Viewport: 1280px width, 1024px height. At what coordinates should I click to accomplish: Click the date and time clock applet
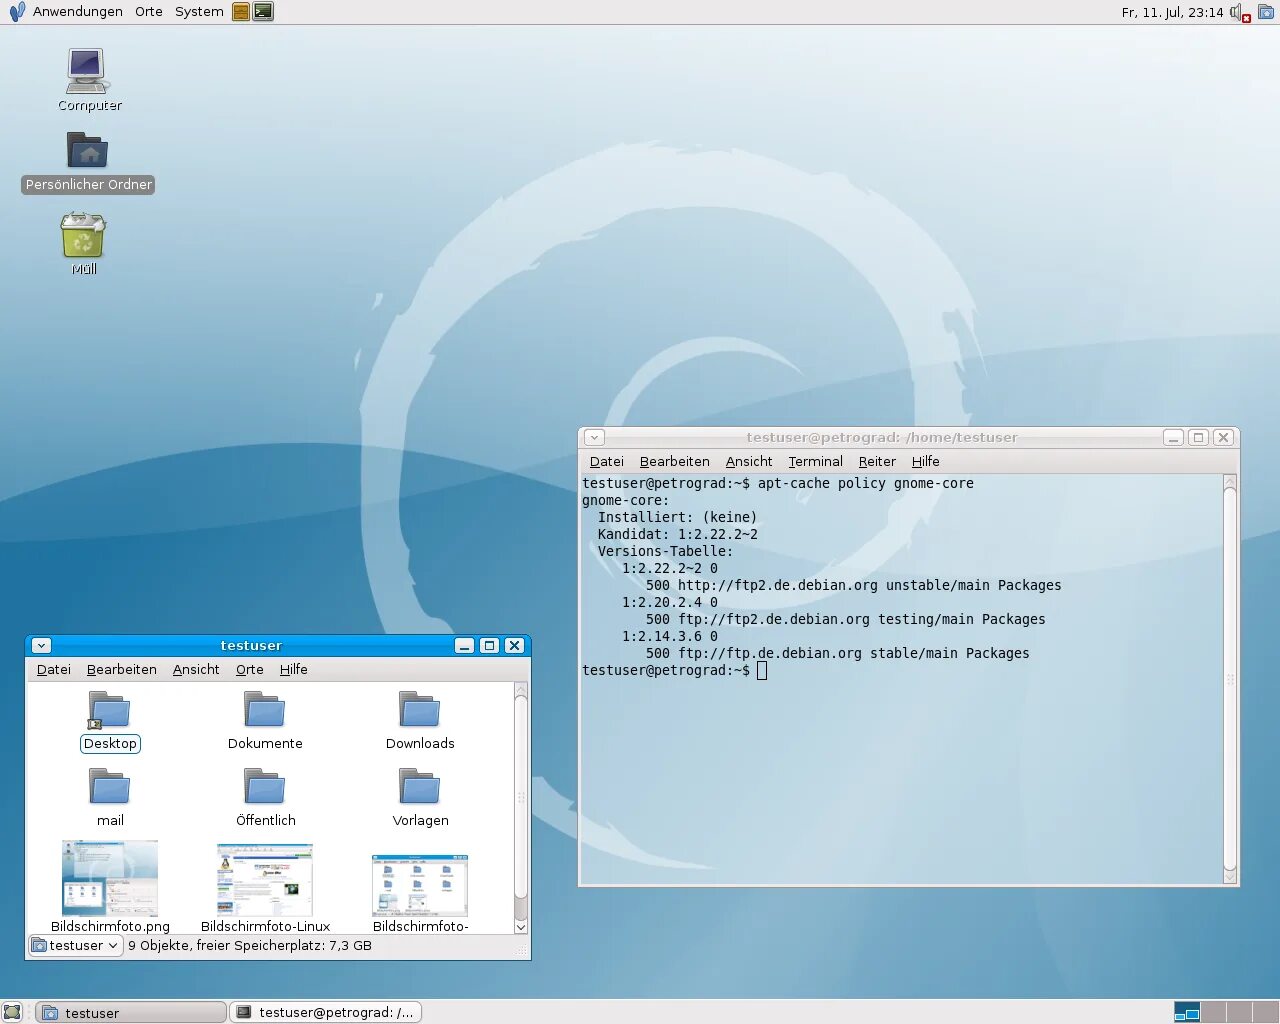(x=1172, y=12)
